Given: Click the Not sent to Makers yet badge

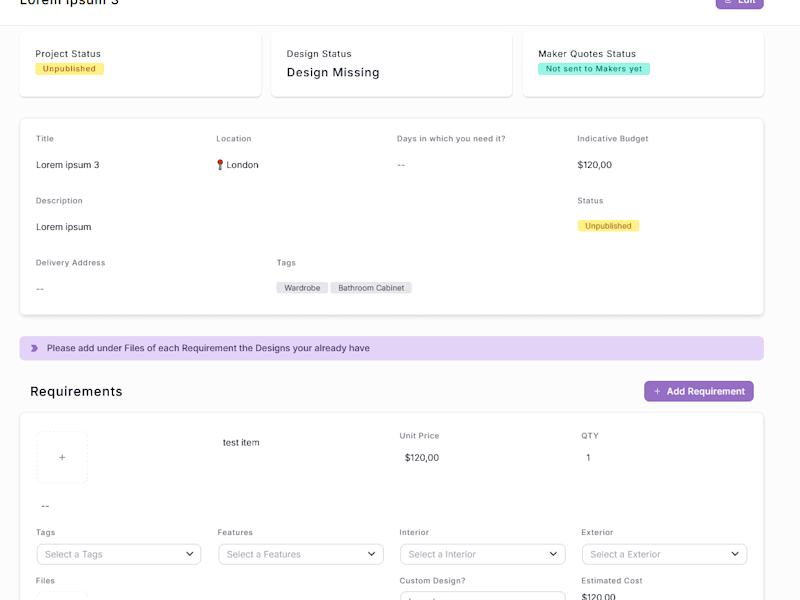Looking at the screenshot, I should coord(594,69).
